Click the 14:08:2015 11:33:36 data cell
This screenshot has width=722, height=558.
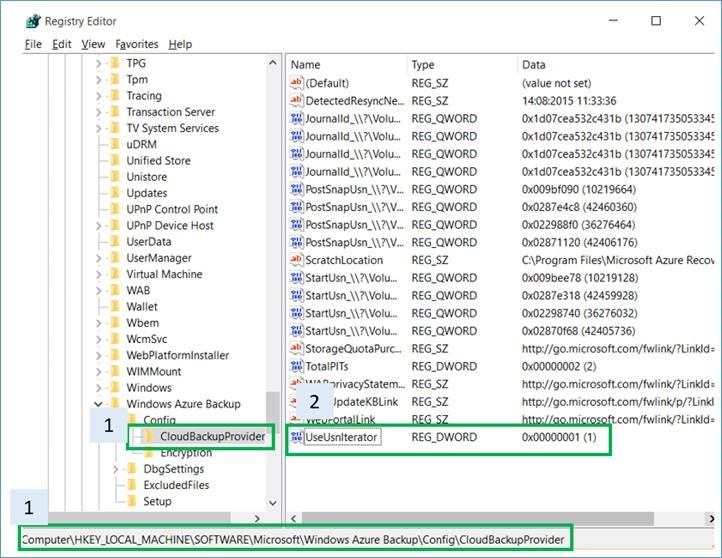569,100
